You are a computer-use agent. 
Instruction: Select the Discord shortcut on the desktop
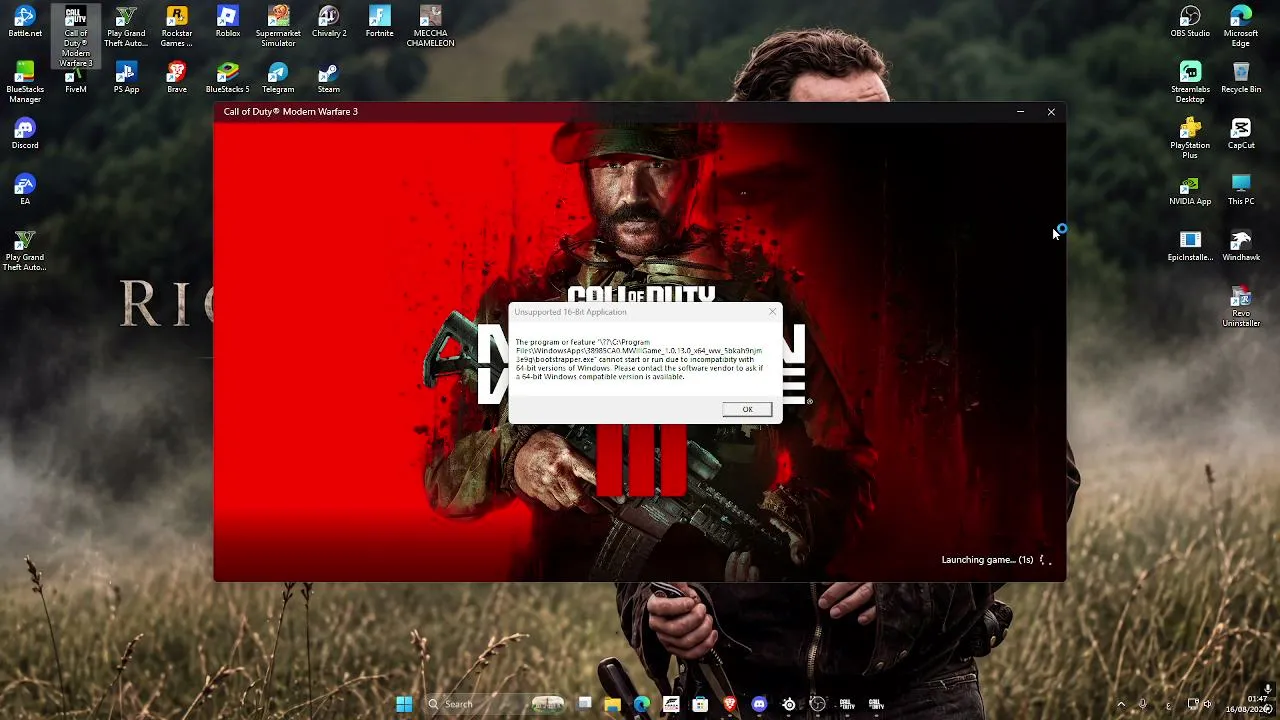[x=25, y=134]
